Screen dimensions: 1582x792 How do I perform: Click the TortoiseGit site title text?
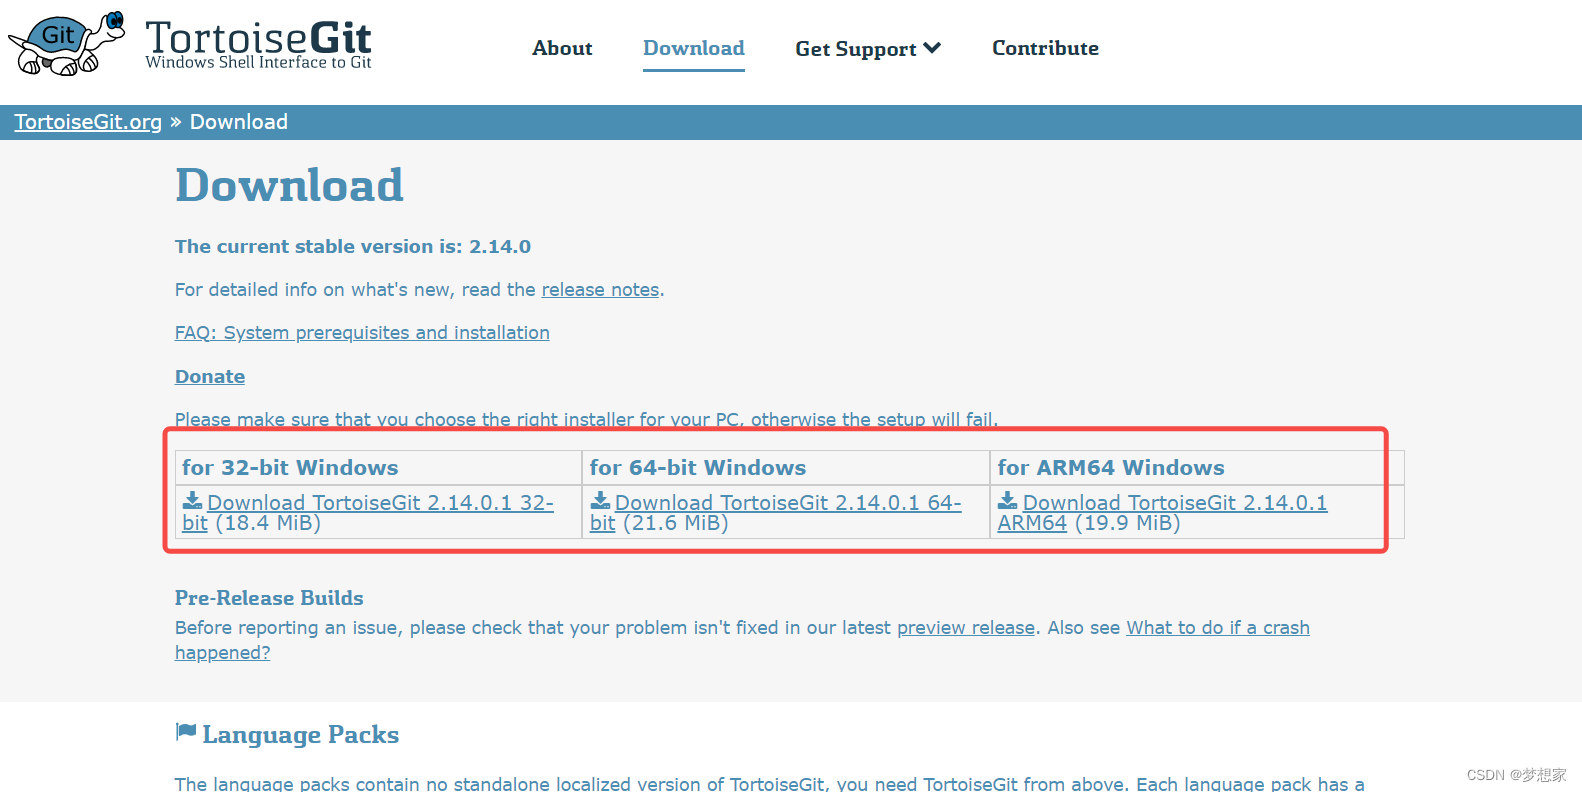259,37
